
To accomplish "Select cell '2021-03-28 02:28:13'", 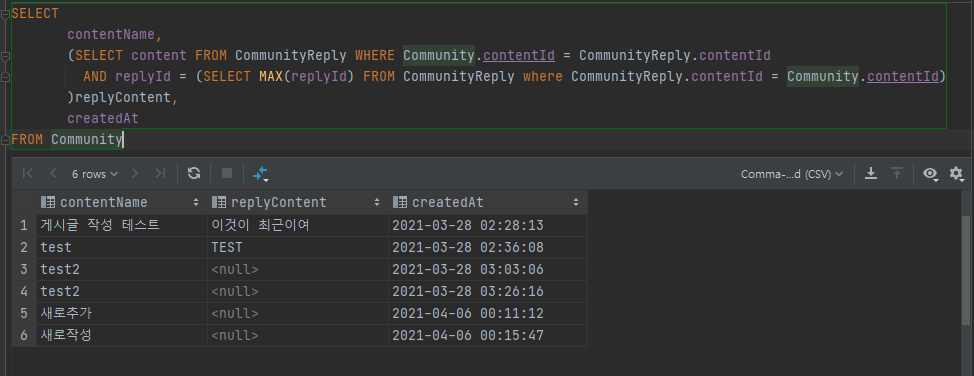I will 488,225.
